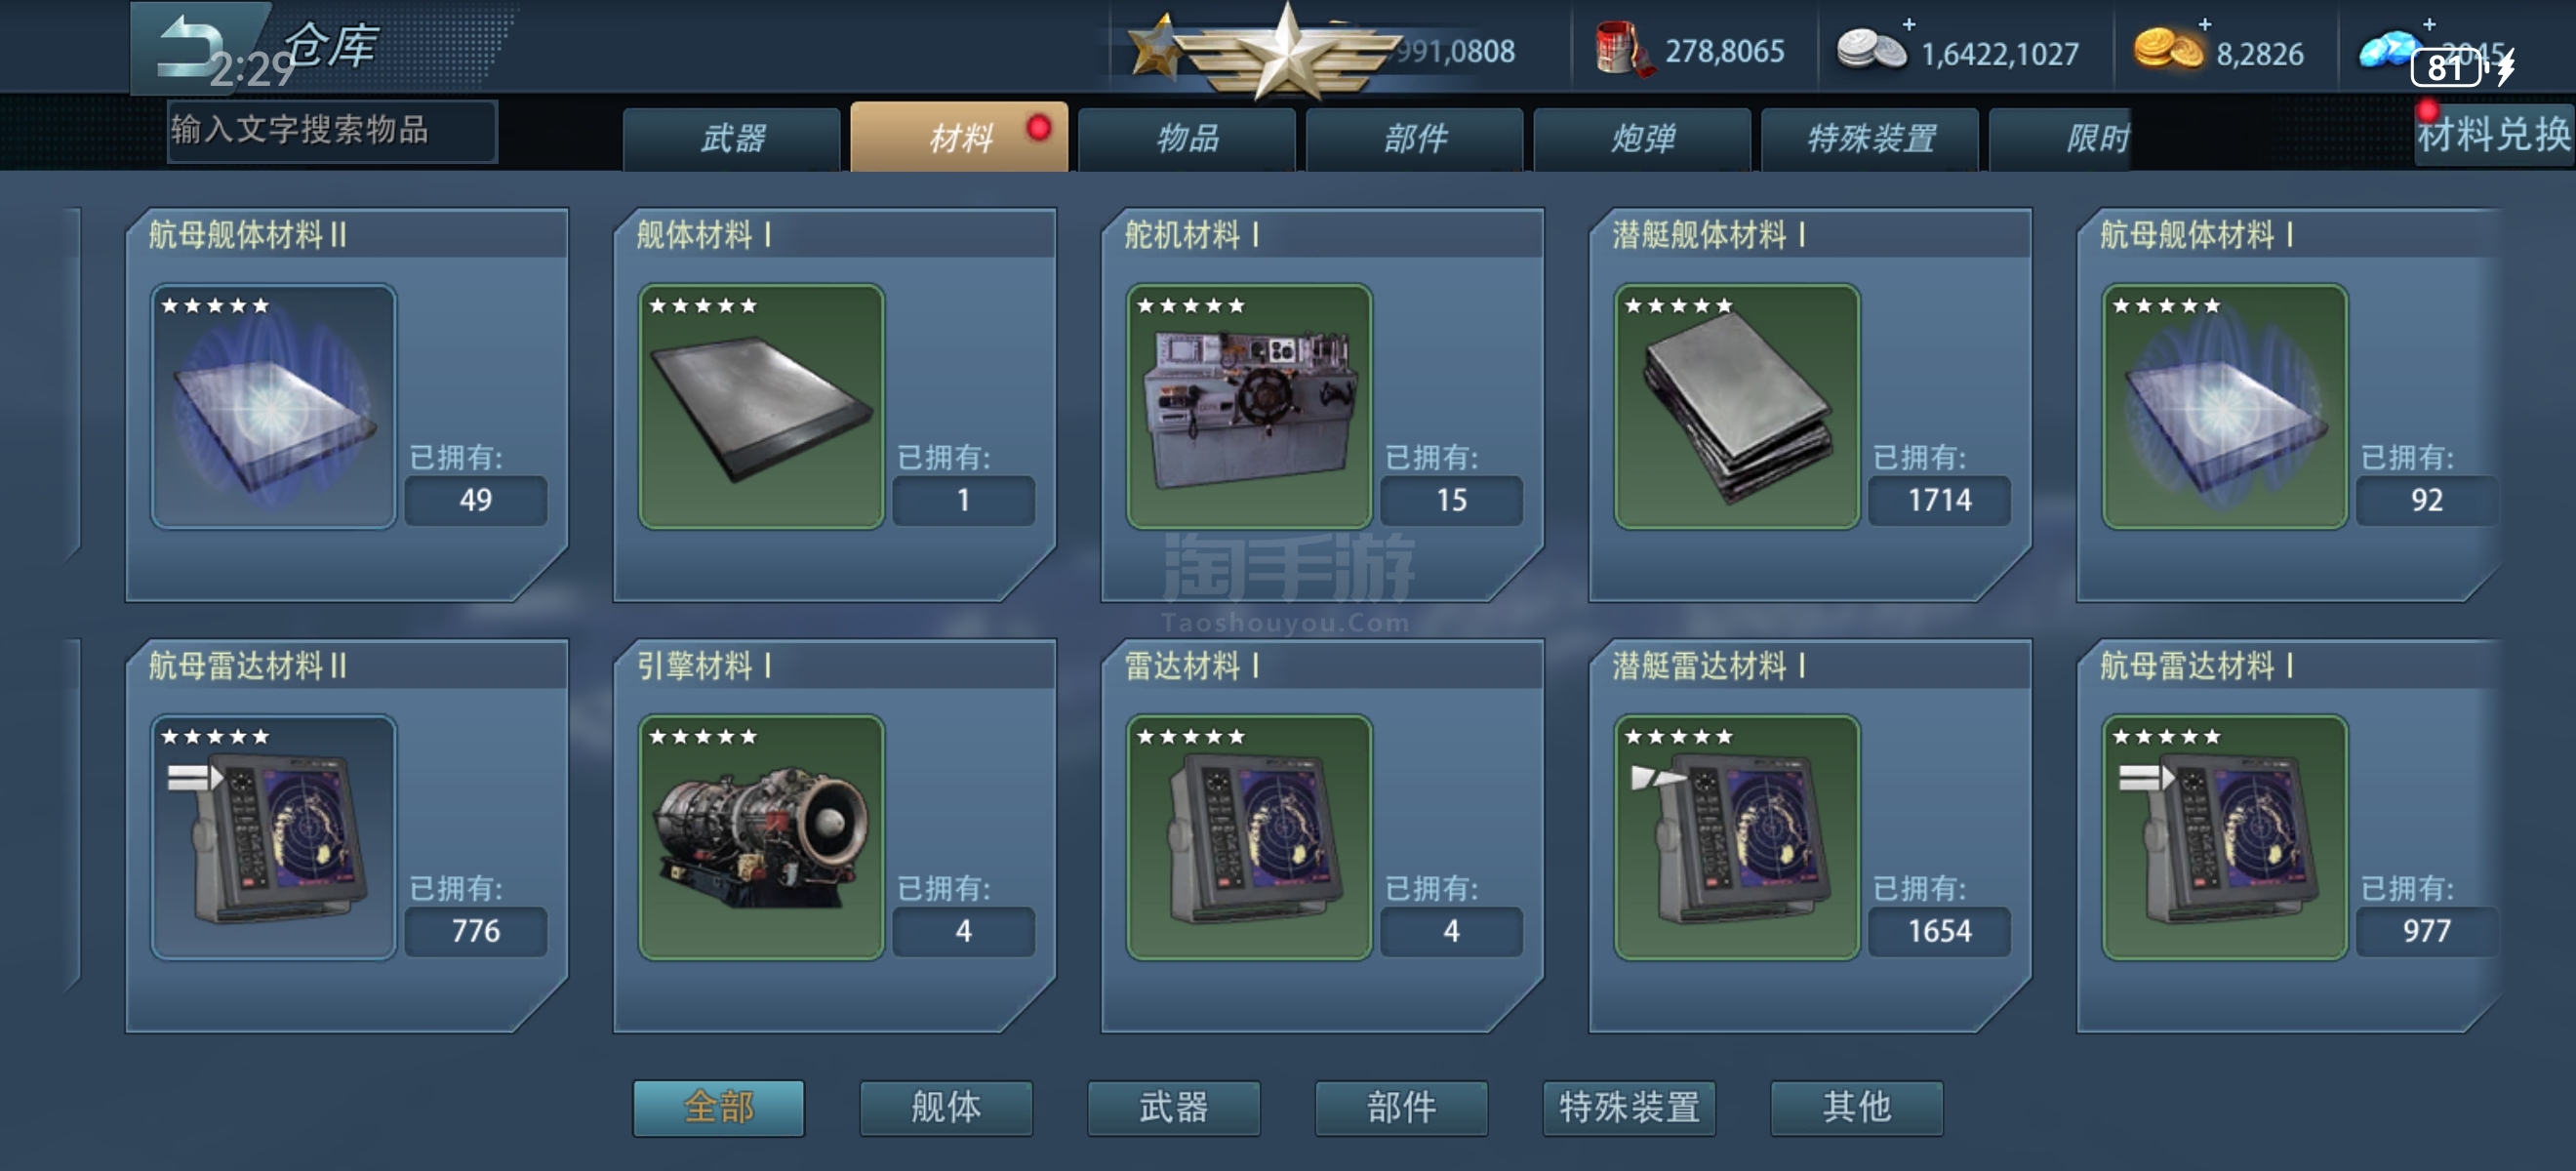Open the 航母舰体材料 II item icon
Viewport: 2576px width, 1171px height.
click(x=273, y=406)
